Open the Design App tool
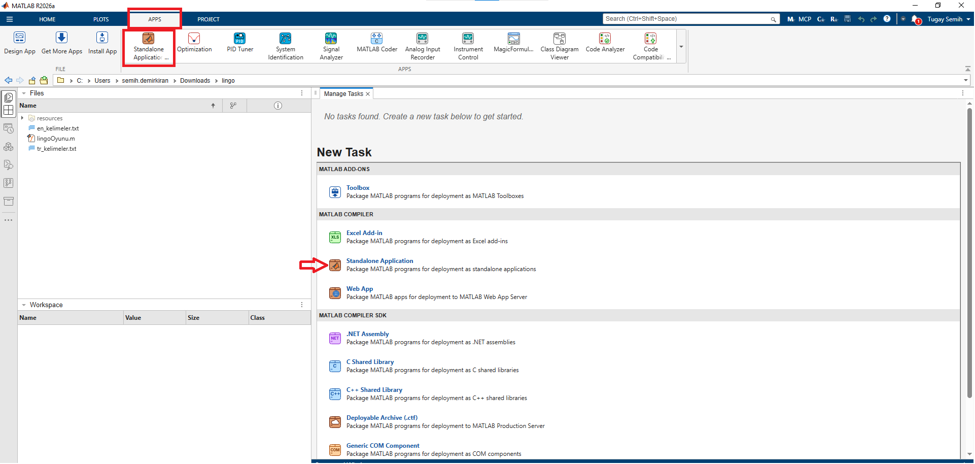The width and height of the screenshot is (975, 464). (20, 44)
